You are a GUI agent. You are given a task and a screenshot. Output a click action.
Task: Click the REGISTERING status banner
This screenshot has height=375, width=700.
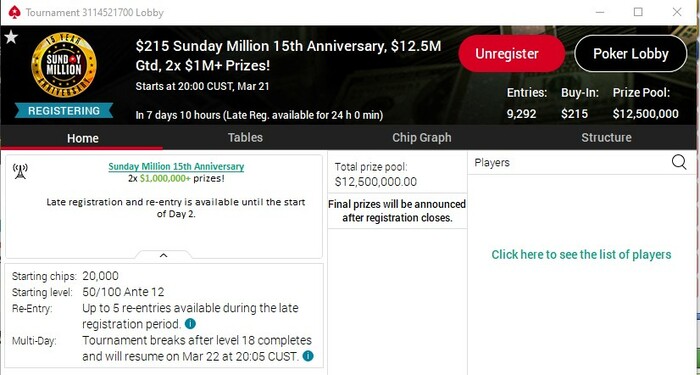[64, 111]
